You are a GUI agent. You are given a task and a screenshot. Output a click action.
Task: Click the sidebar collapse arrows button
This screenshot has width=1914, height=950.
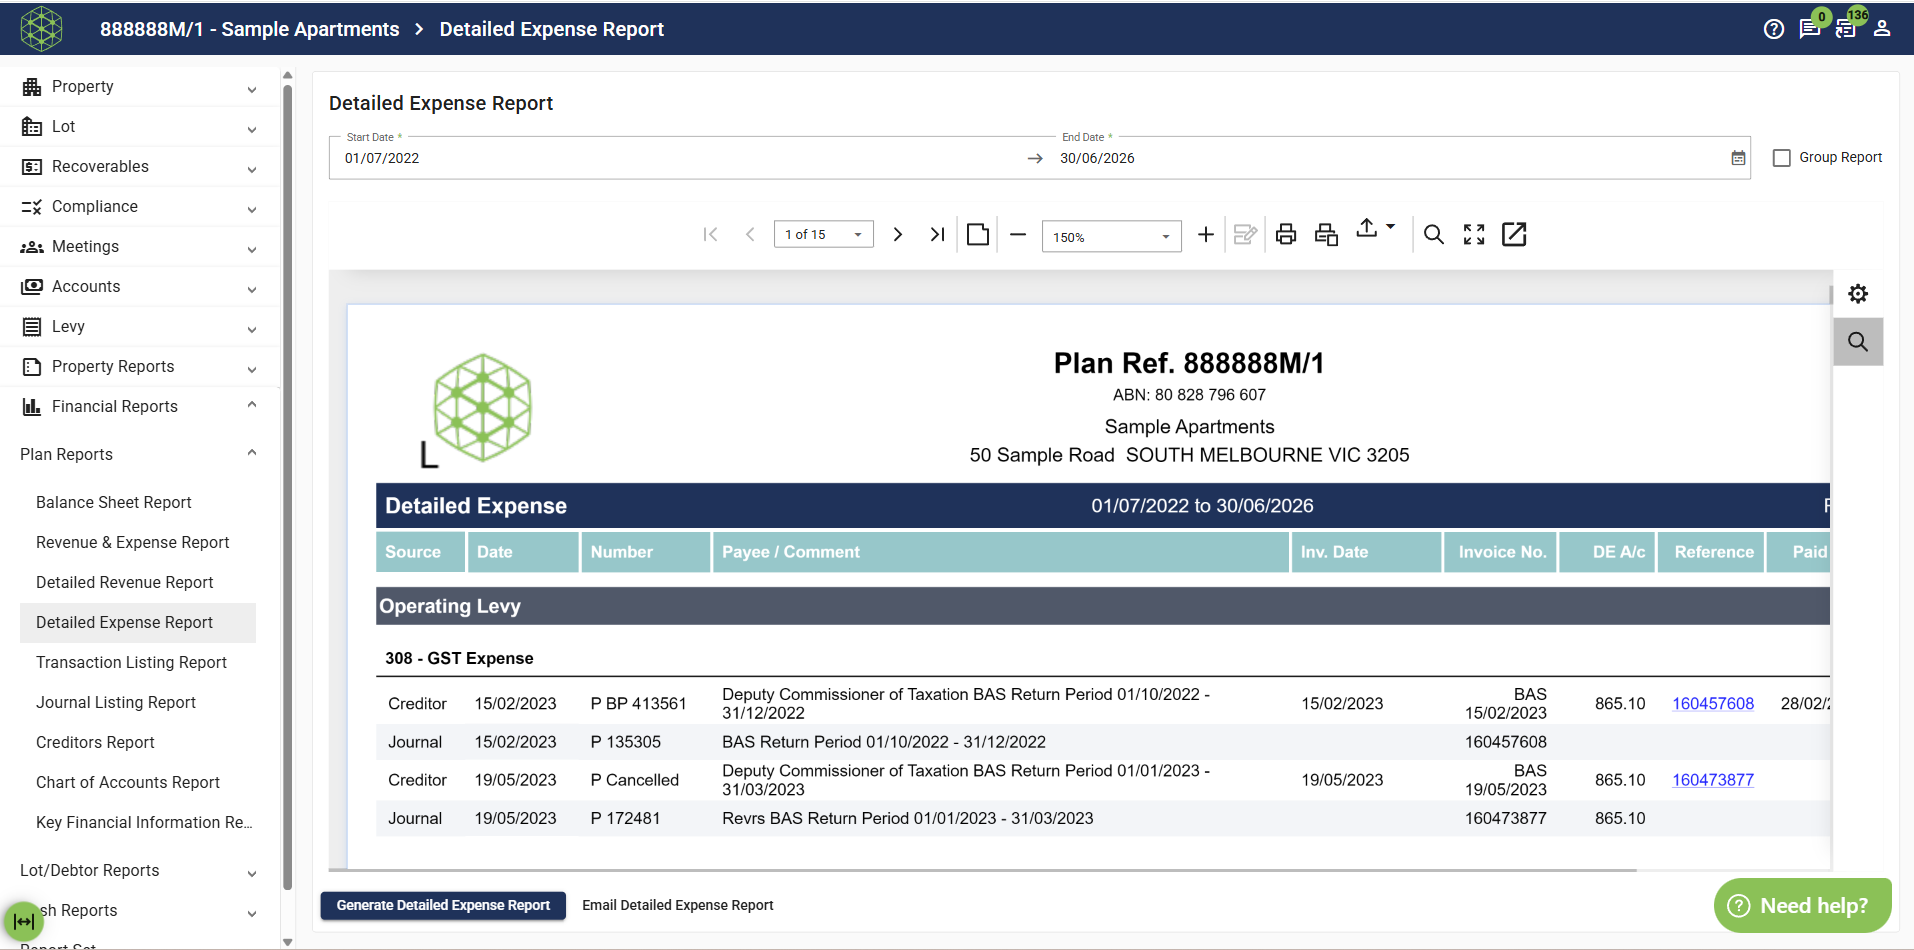23,921
